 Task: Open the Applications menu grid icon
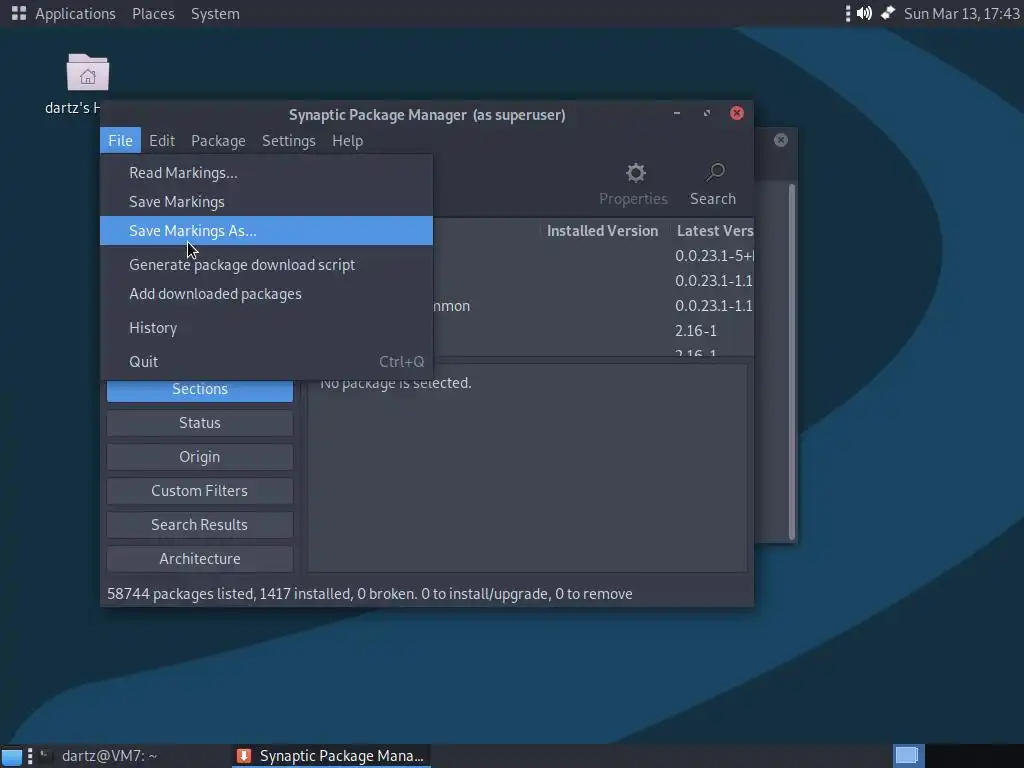(x=18, y=13)
